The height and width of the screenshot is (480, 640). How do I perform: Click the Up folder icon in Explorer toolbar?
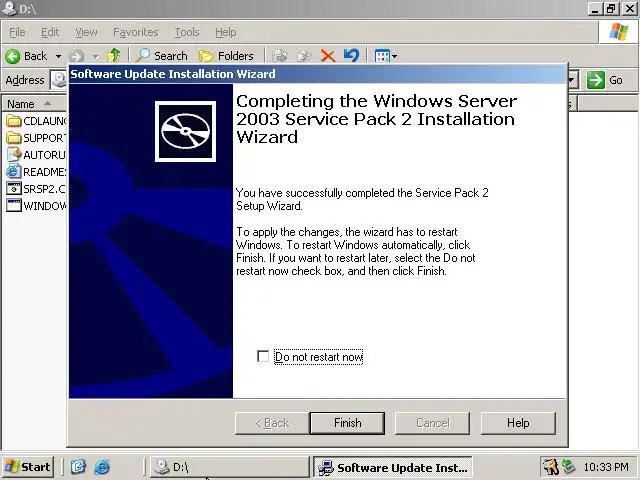(x=113, y=56)
